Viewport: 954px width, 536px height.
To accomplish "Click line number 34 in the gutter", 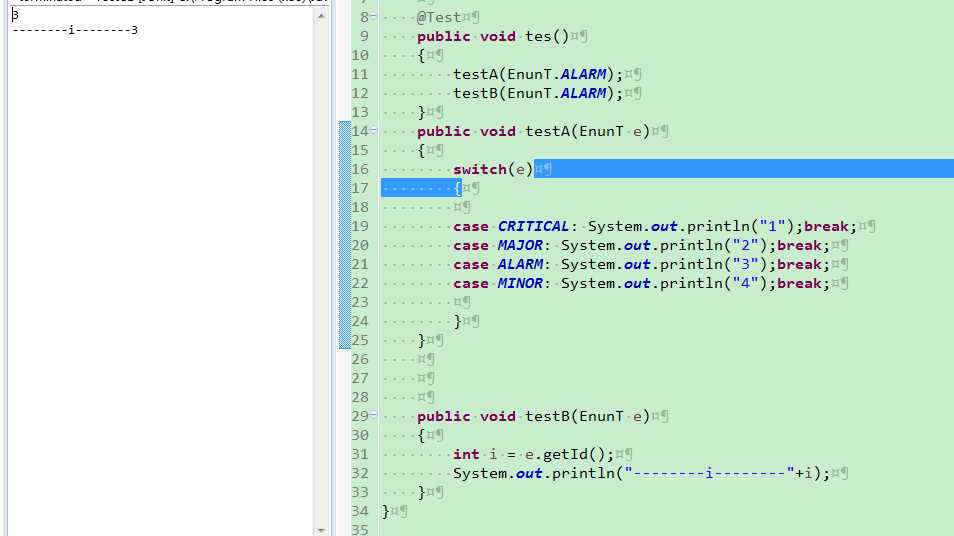I will 360,511.
